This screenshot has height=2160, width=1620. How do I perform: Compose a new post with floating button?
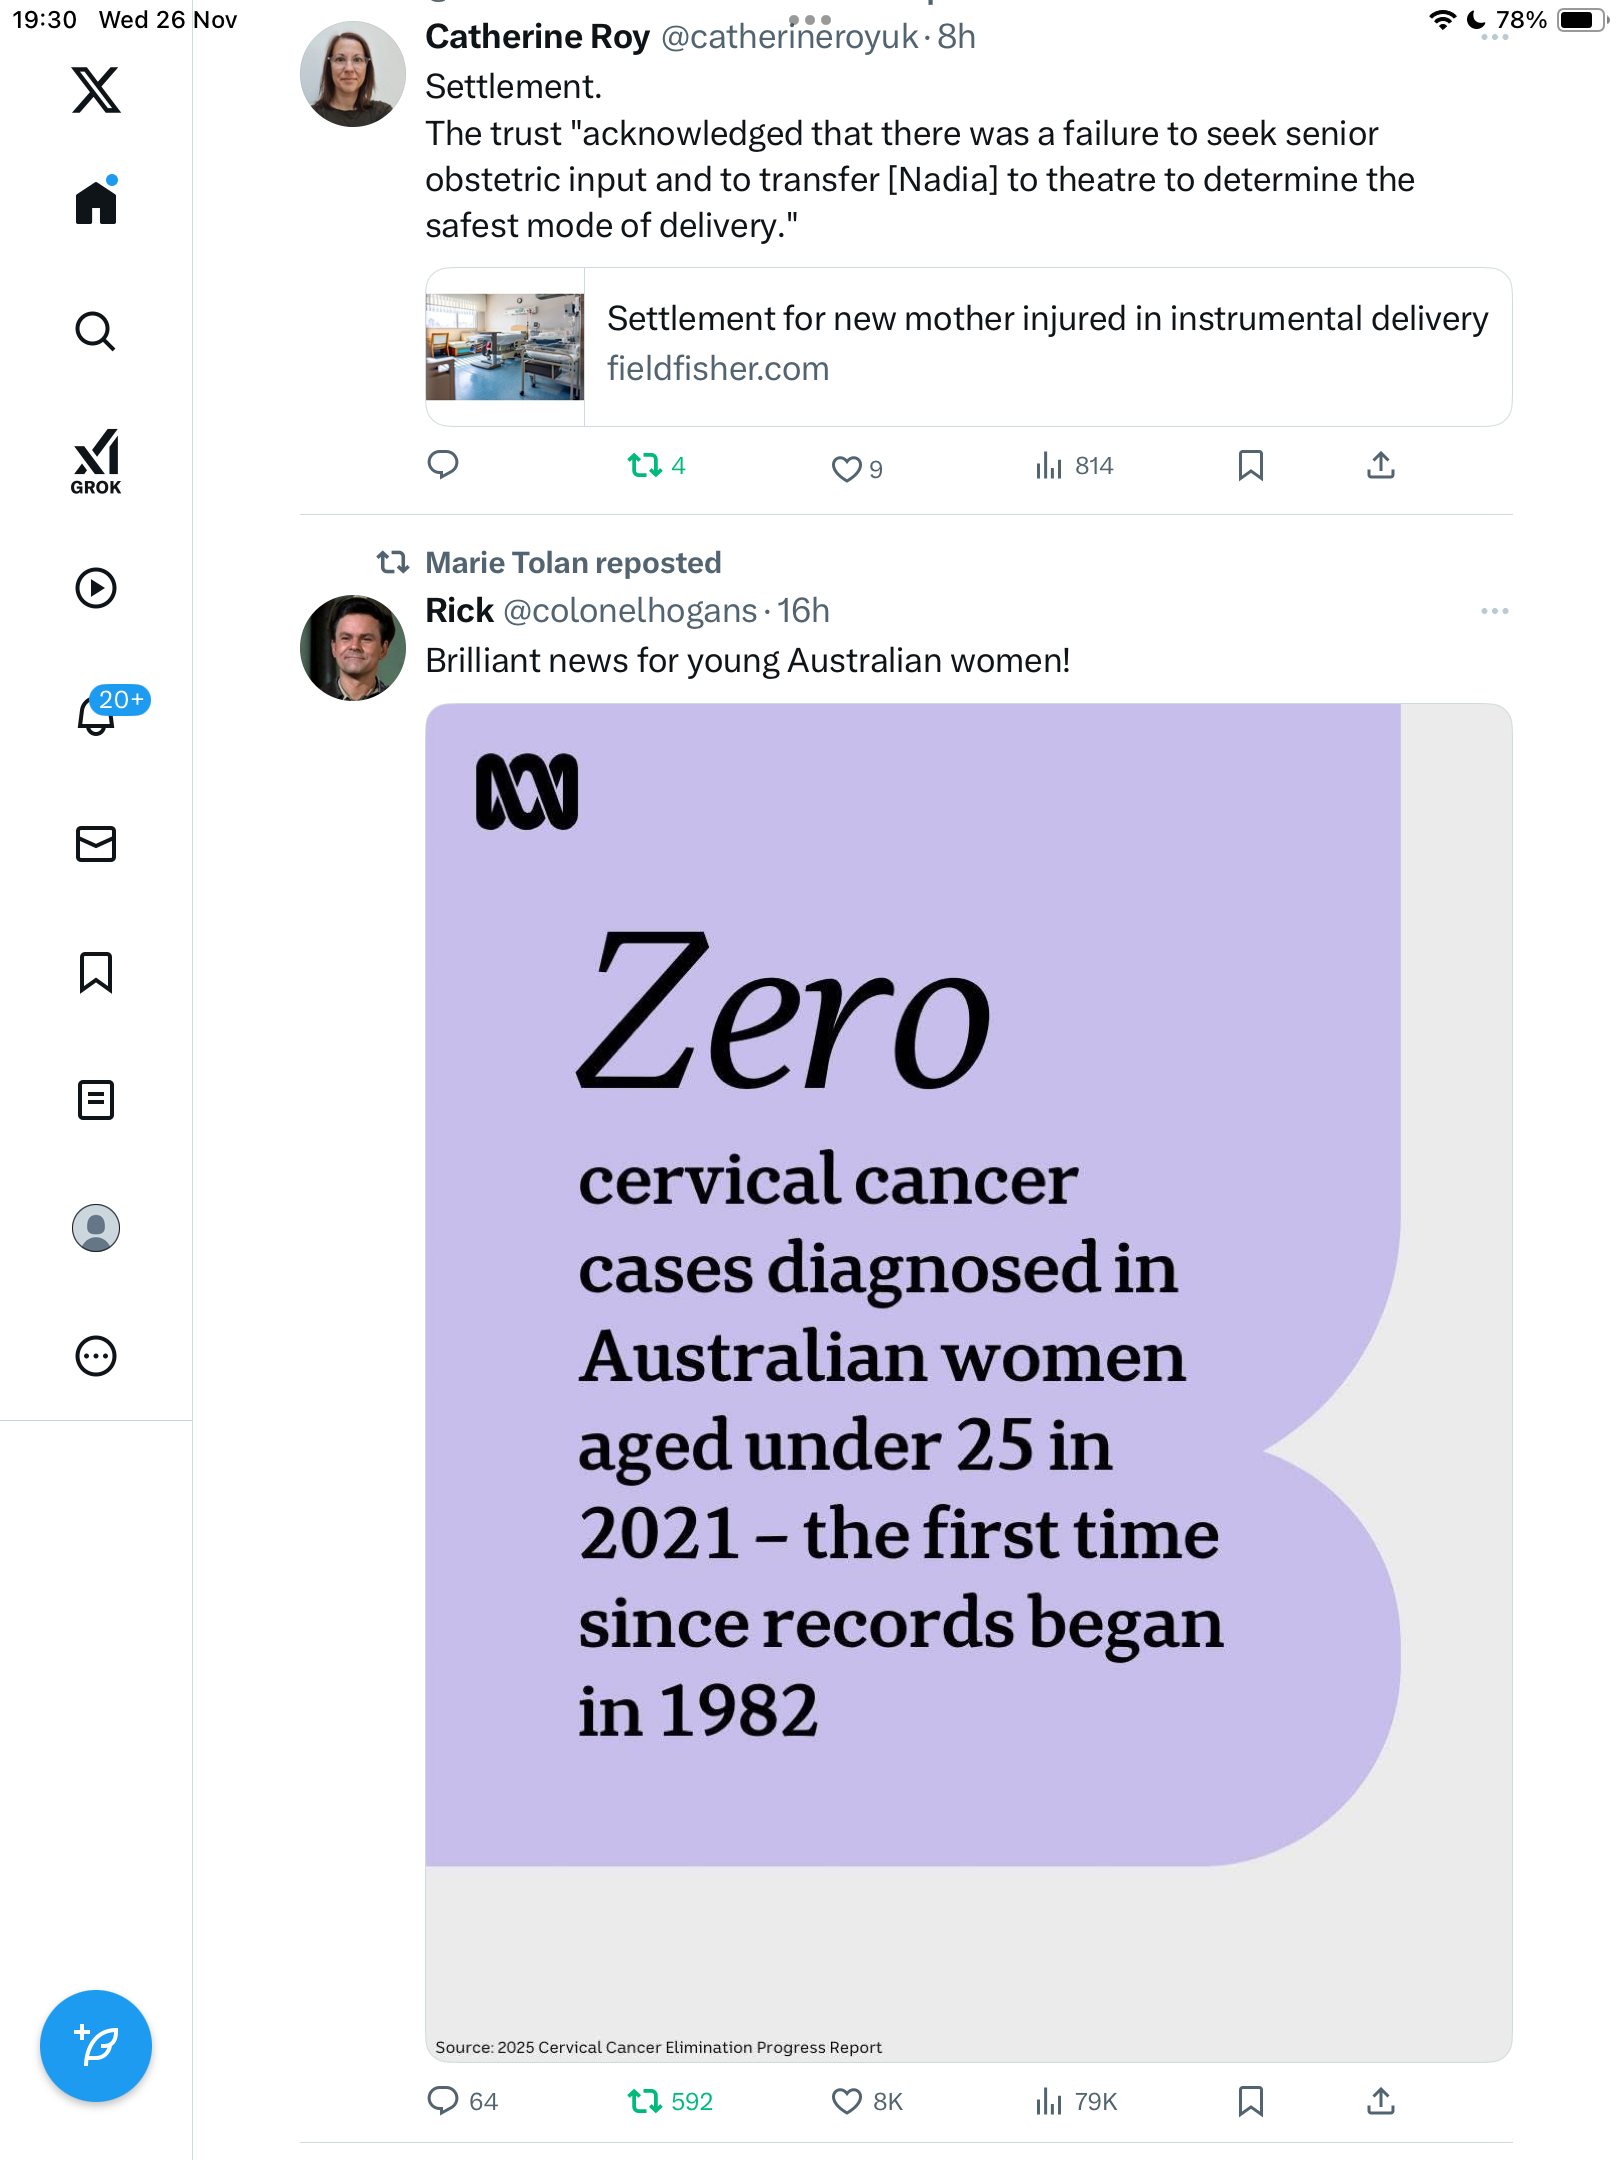click(x=96, y=2046)
